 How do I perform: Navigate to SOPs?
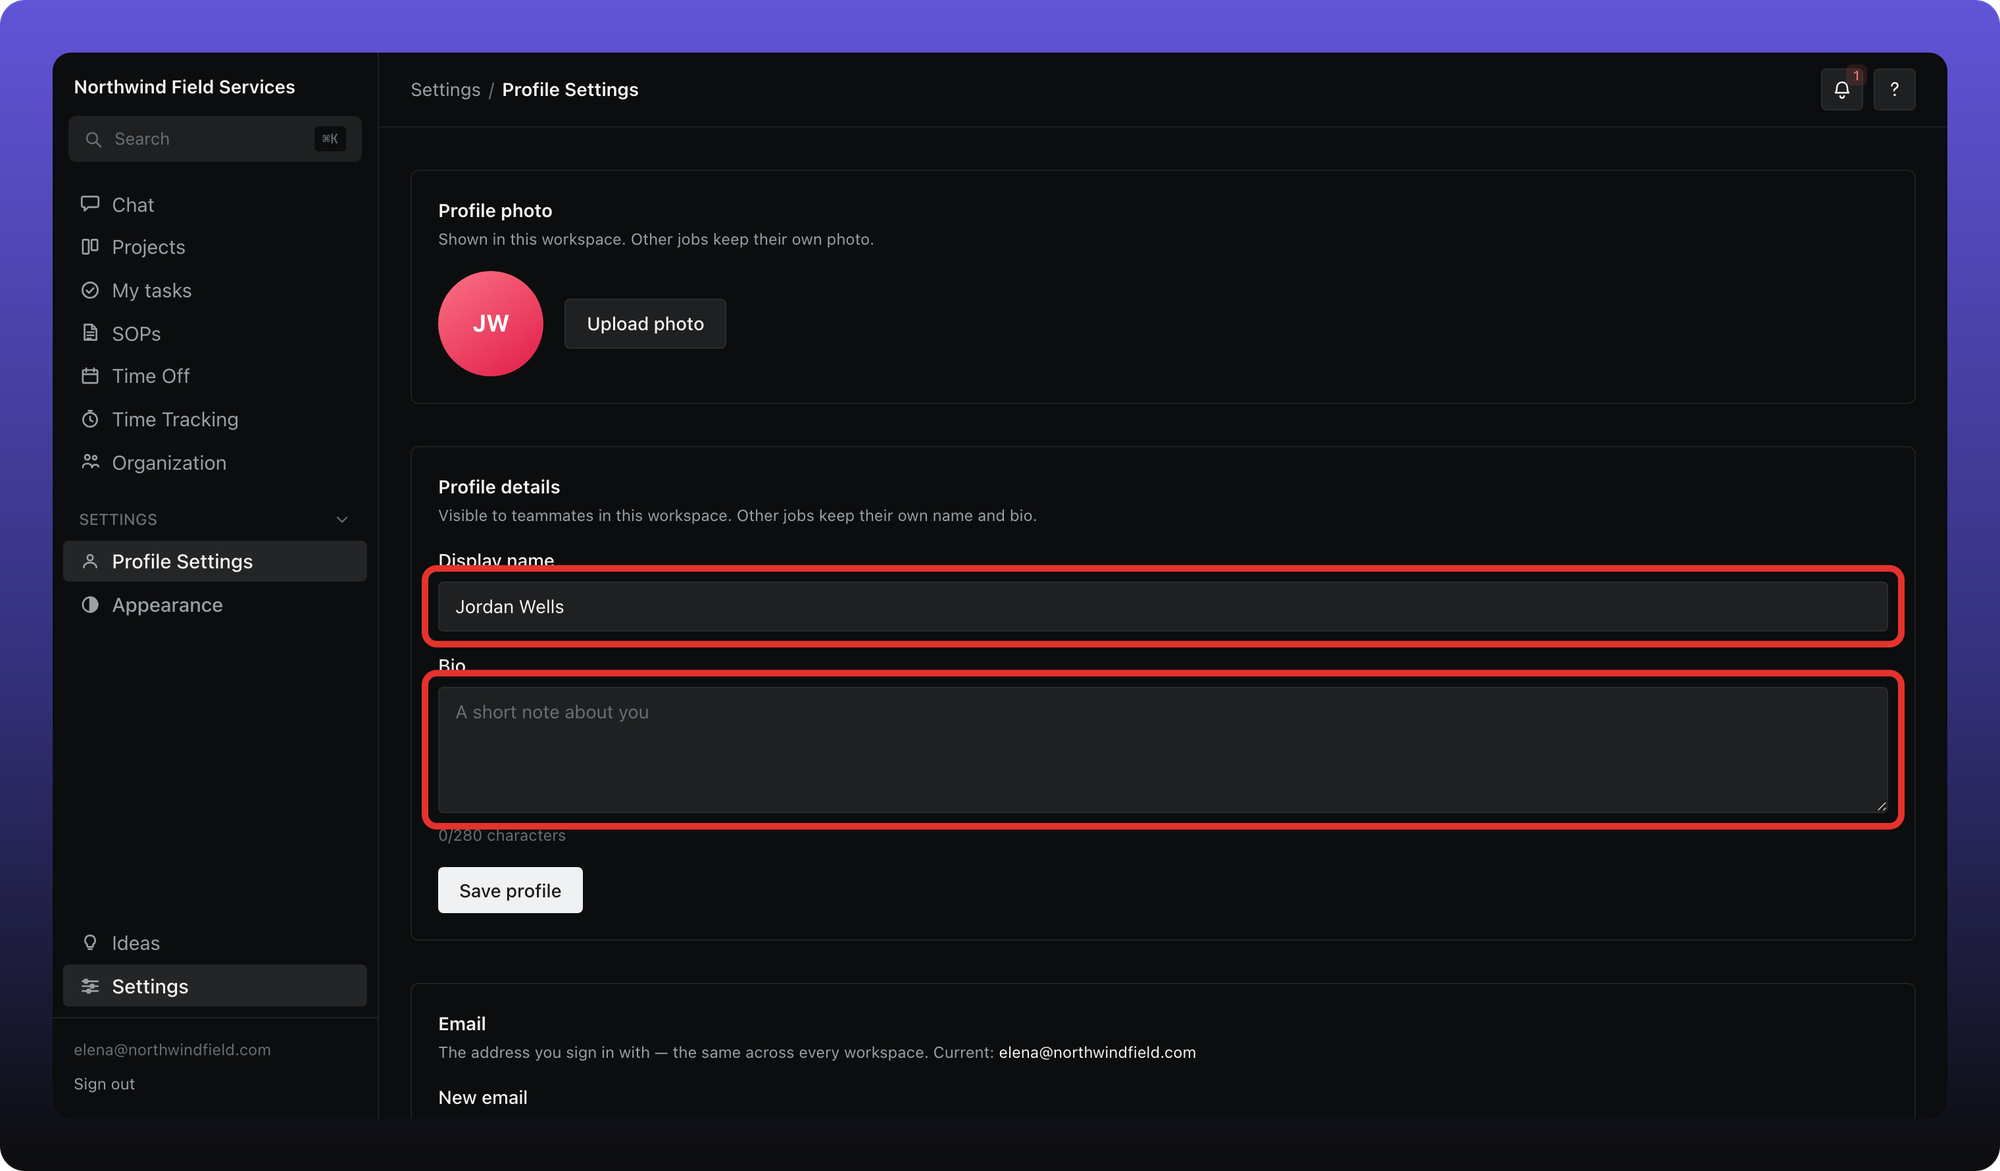(215, 333)
